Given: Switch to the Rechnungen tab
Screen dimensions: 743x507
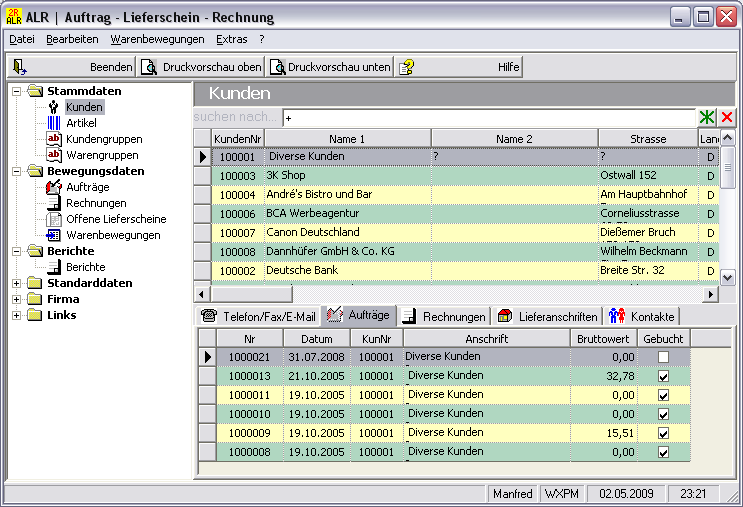Looking at the screenshot, I should (x=445, y=317).
